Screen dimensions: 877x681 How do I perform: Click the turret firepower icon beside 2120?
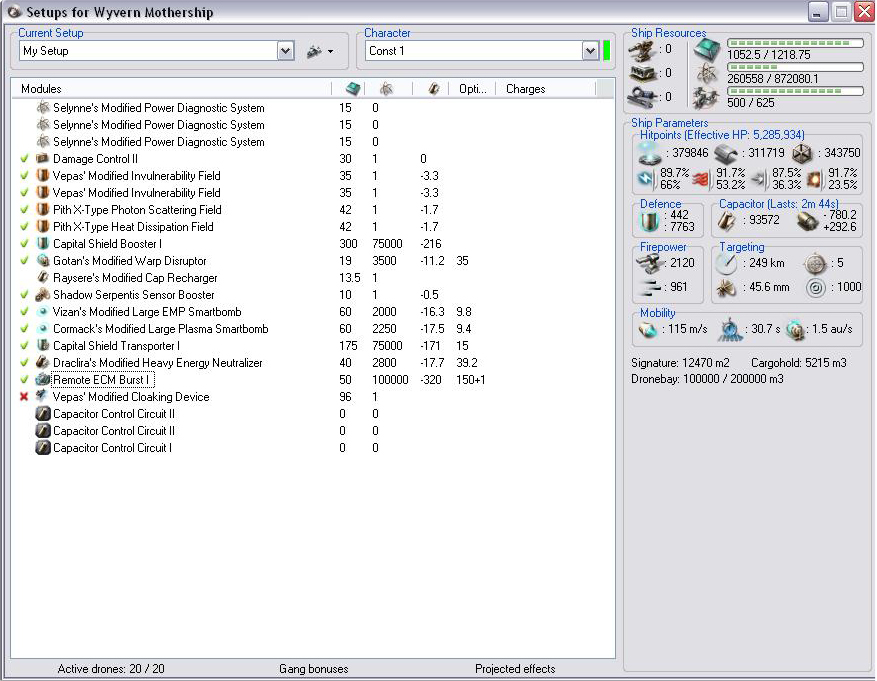650,263
